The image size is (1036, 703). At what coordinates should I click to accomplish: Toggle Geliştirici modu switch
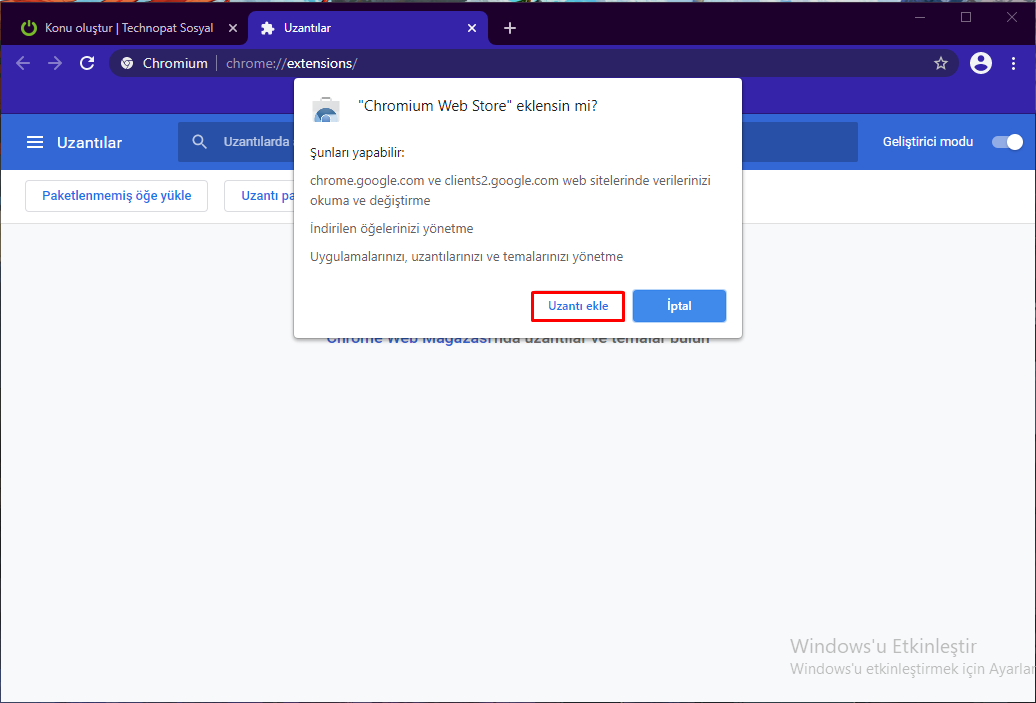1008,141
